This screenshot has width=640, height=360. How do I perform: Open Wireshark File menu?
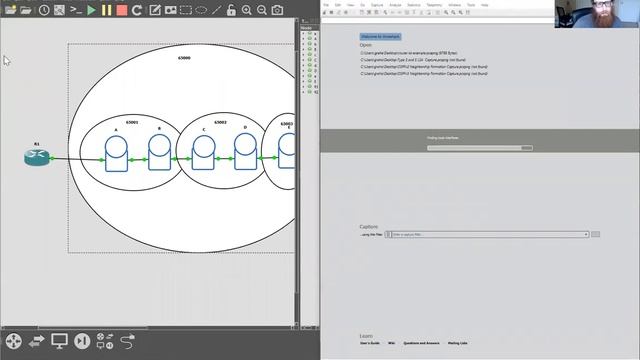pyautogui.click(x=326, y=5)
